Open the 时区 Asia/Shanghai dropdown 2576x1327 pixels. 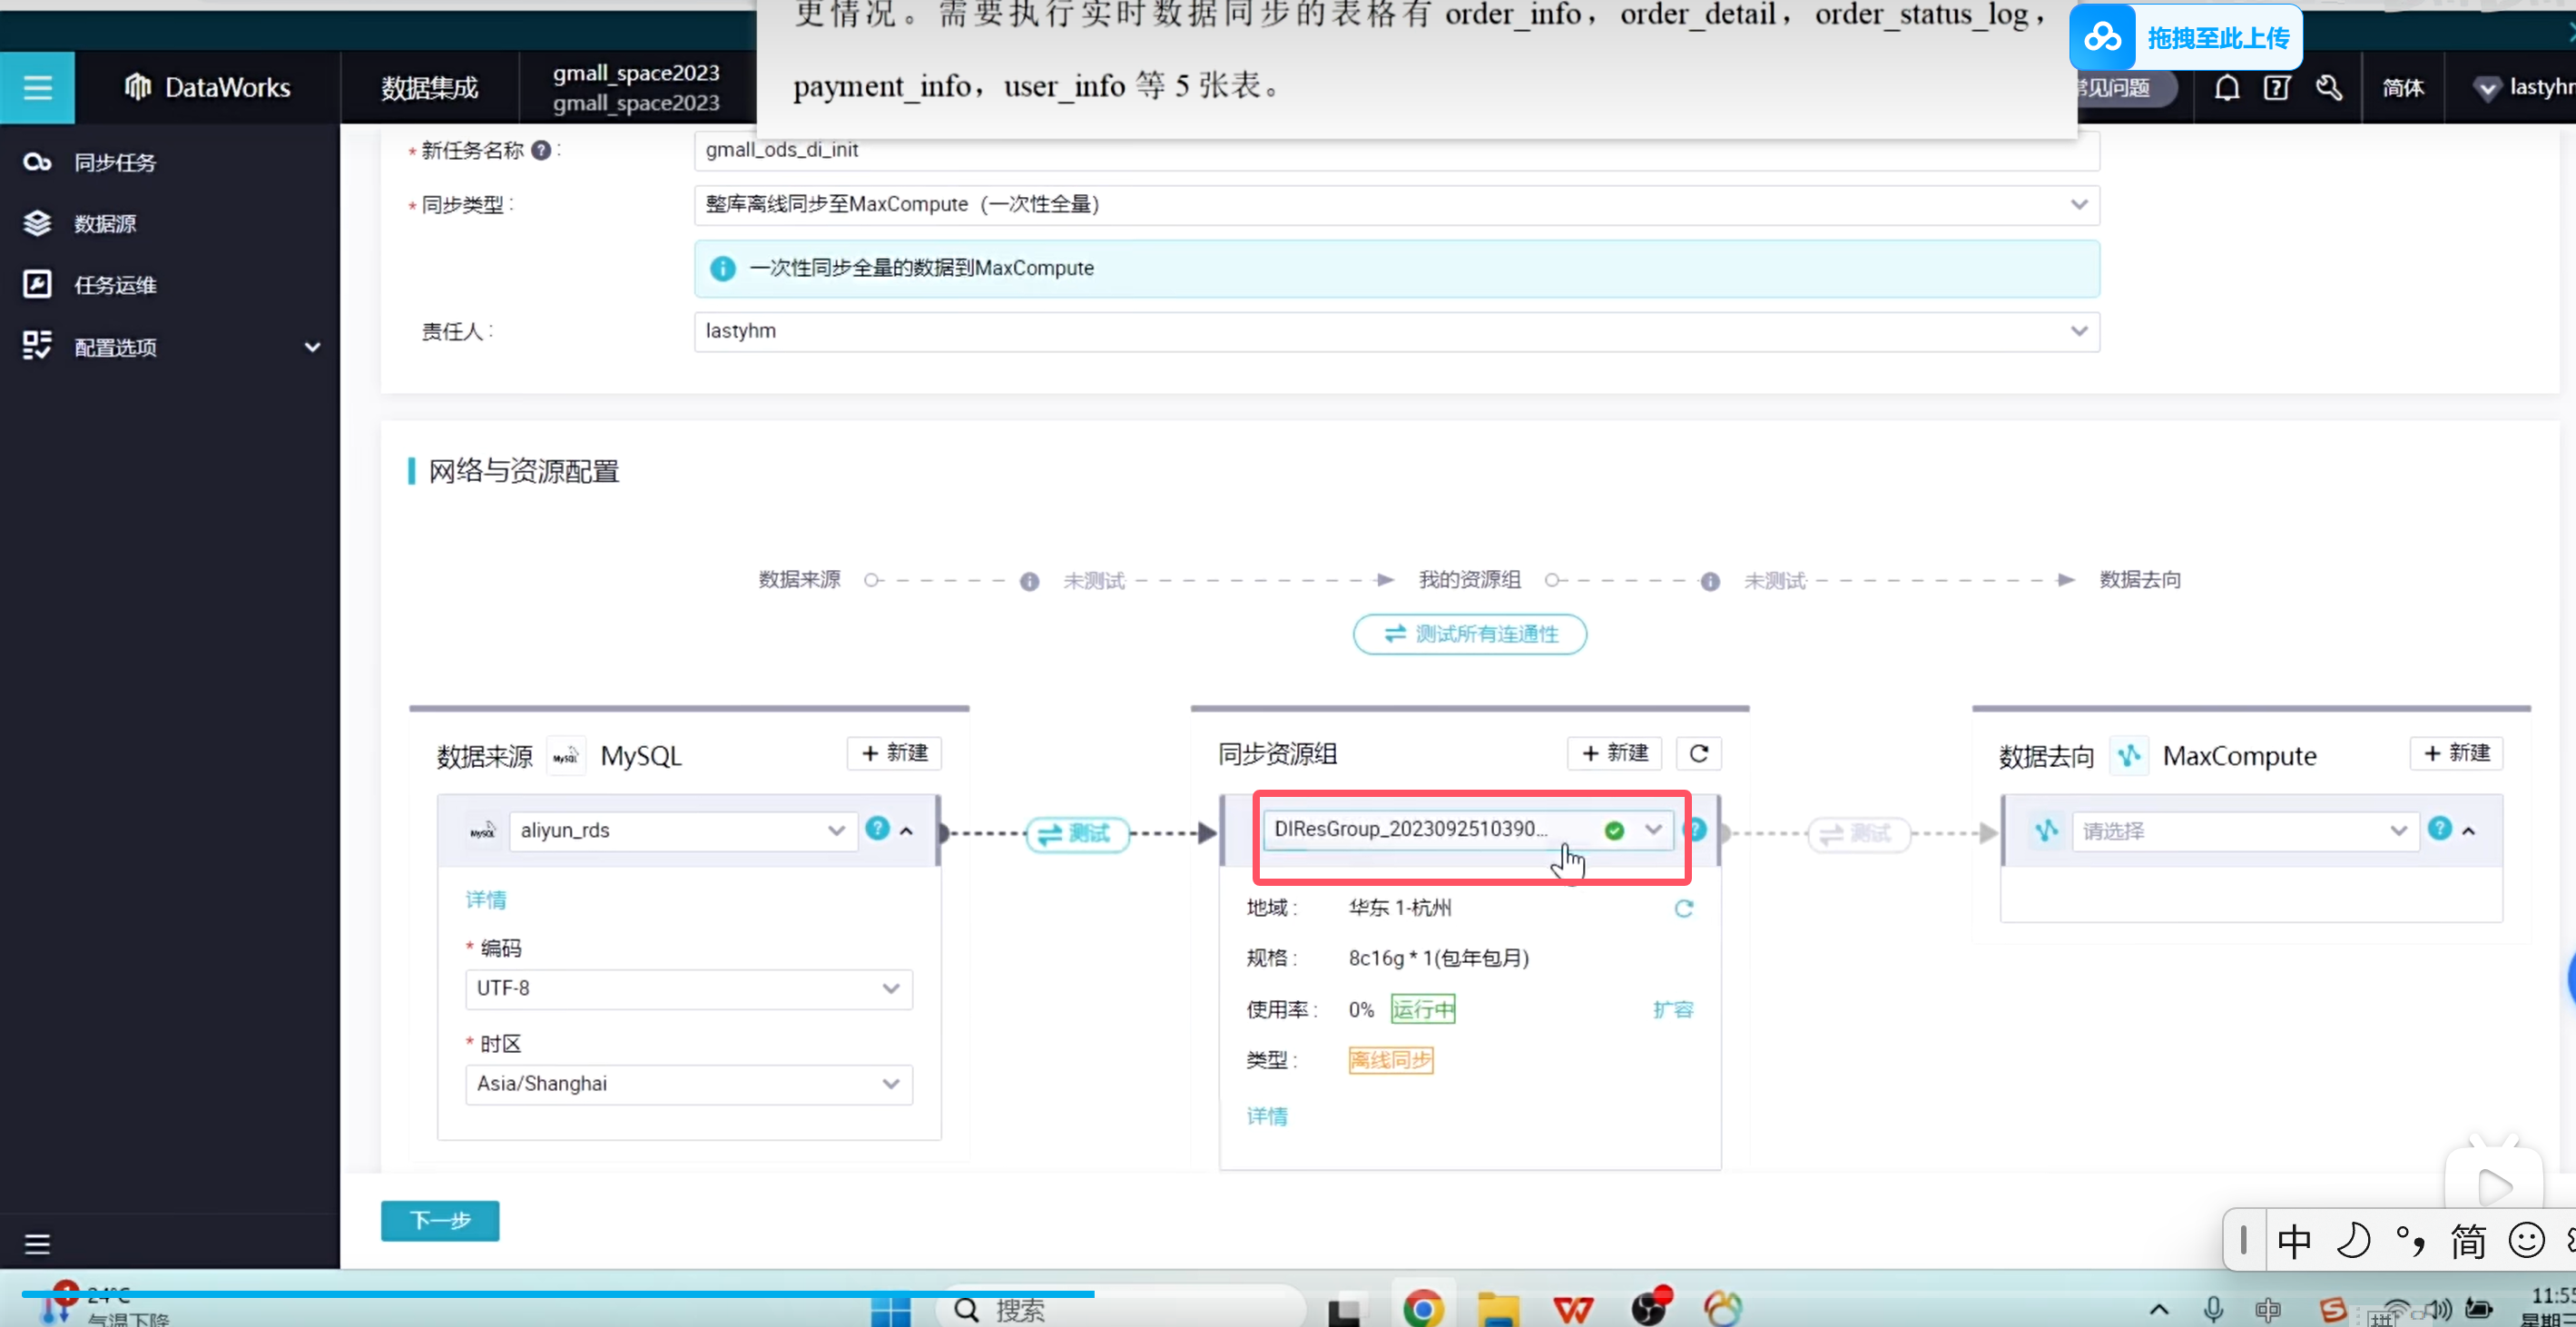tap(688, 1083)
